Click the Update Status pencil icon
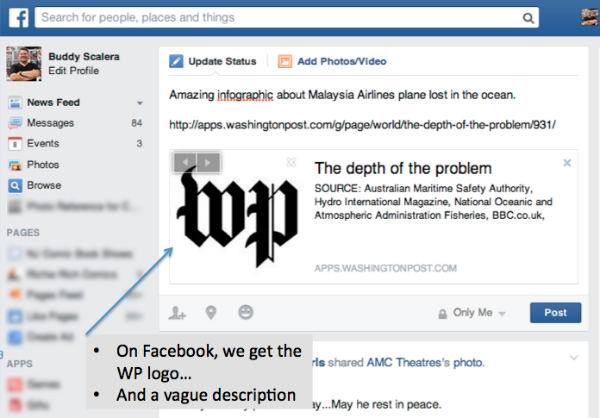Screen dimensions: 600x418 [176, 61]
